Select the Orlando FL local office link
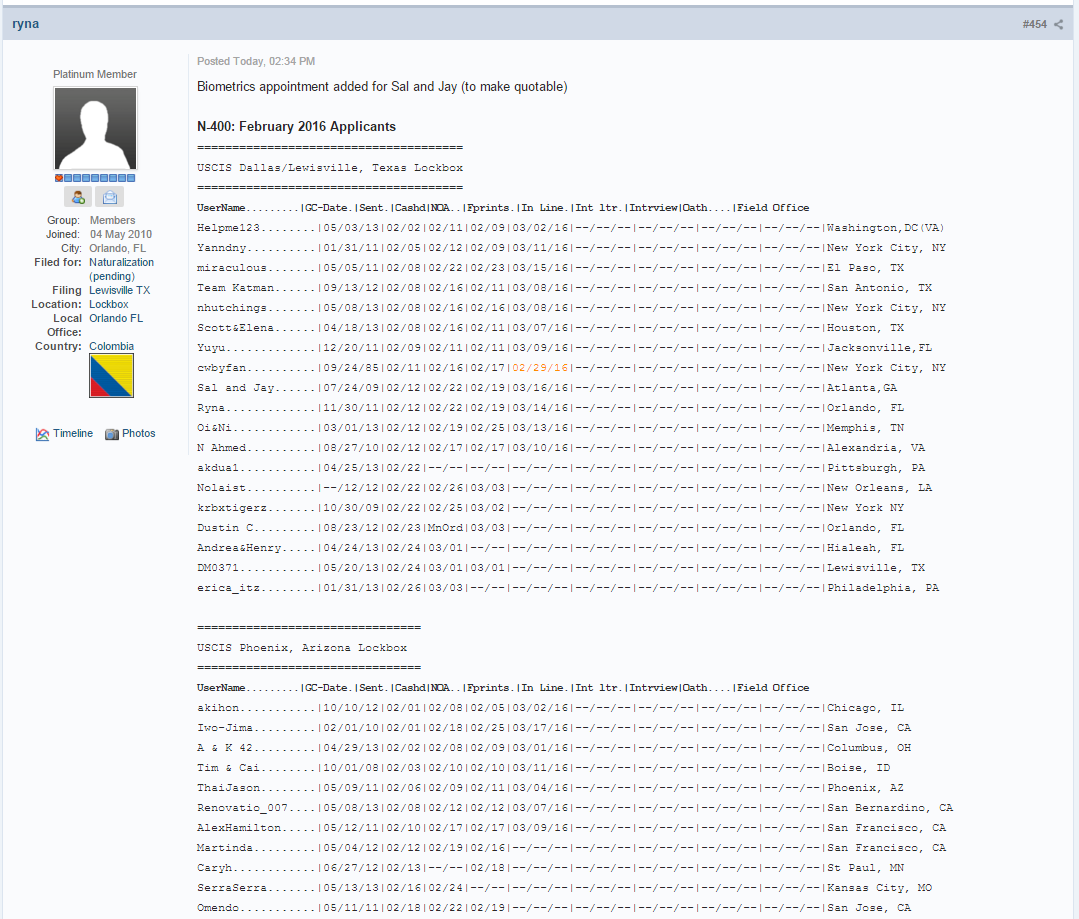Image resolution: width=1079 pixels, height=919 pixels. [x=115, y=318]
